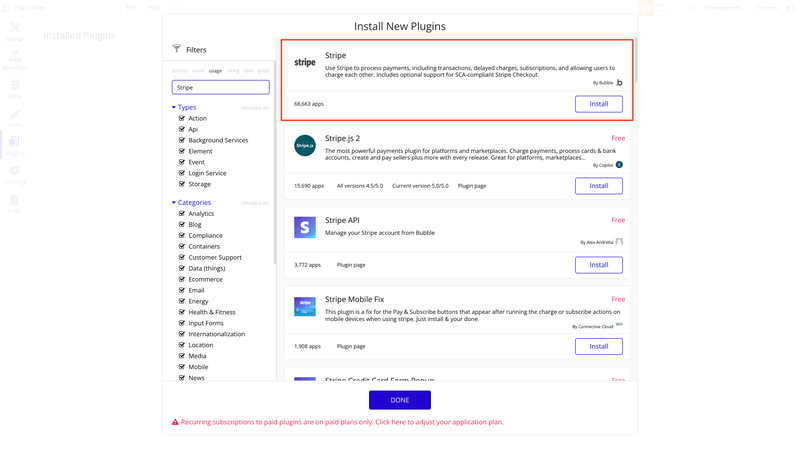Click the Connective Cloud author icon
The width and height of the screenshot is (800, 462).
point(619,324)
